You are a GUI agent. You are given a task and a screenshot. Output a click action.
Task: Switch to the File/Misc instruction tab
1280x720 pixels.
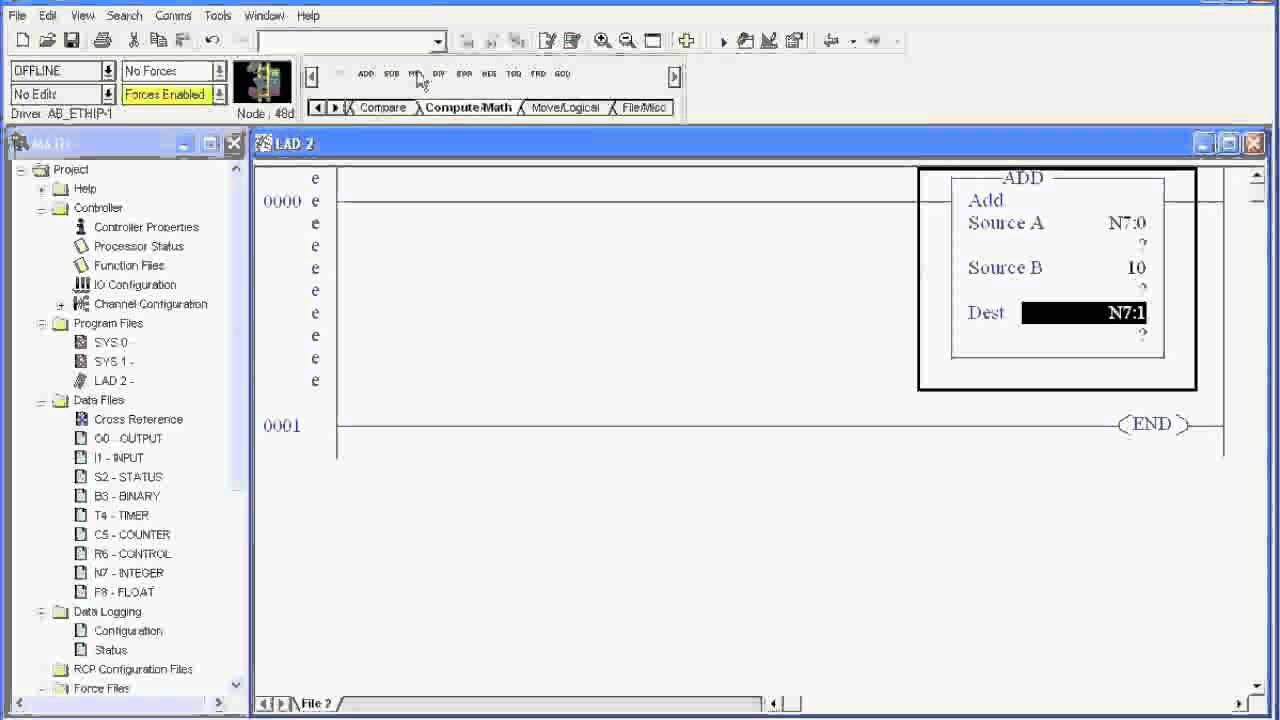point(644,108)
